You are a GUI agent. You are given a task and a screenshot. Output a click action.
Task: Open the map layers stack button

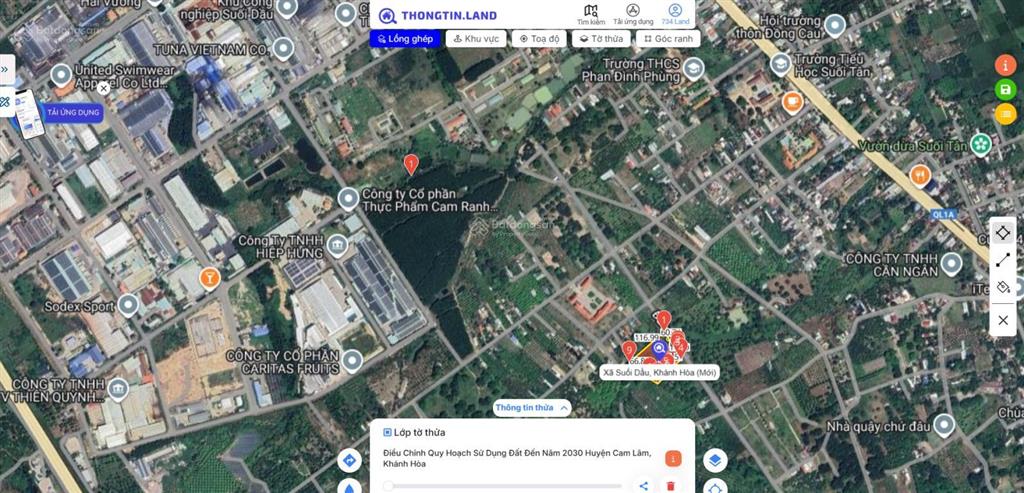tap(715, 461)
